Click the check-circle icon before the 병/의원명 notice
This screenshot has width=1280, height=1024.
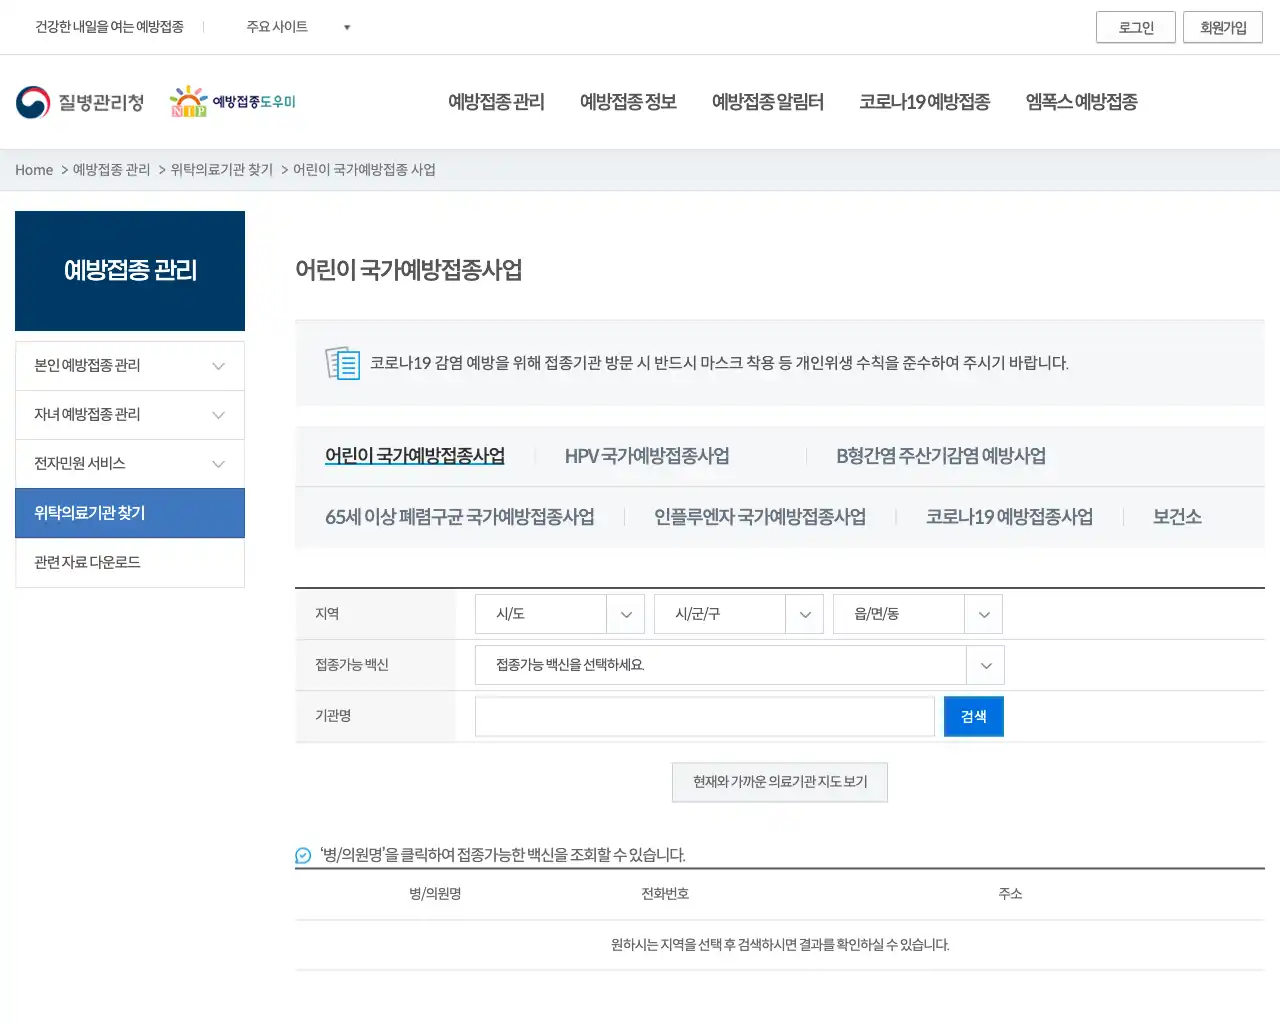[303, 855]
